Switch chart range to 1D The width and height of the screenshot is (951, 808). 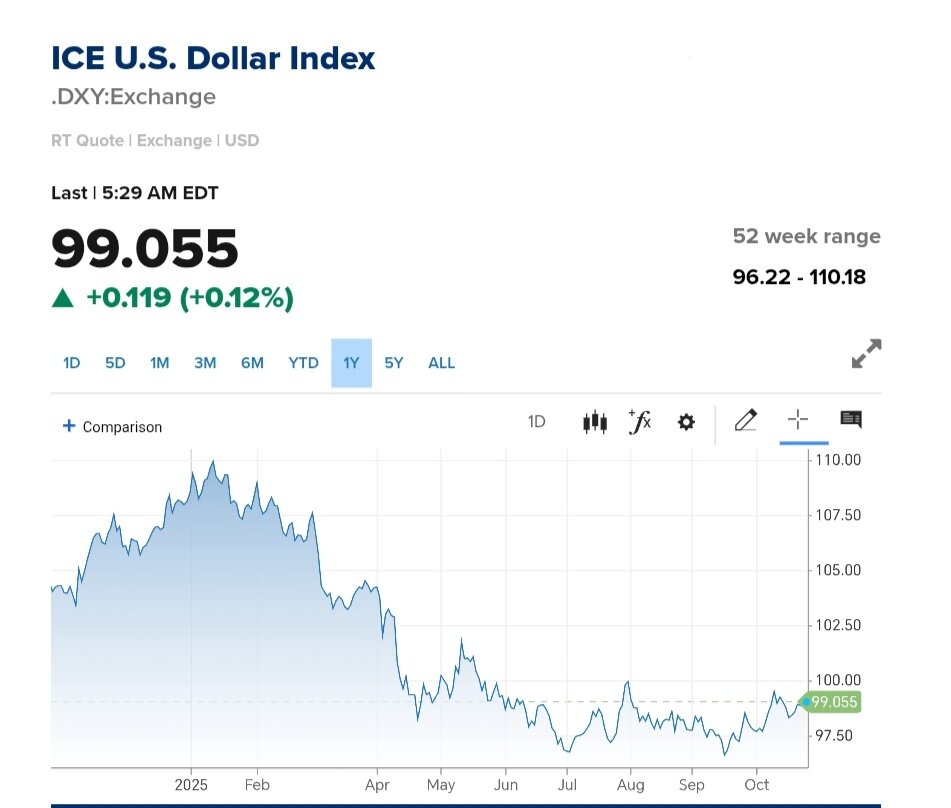[x=71, y=363]
